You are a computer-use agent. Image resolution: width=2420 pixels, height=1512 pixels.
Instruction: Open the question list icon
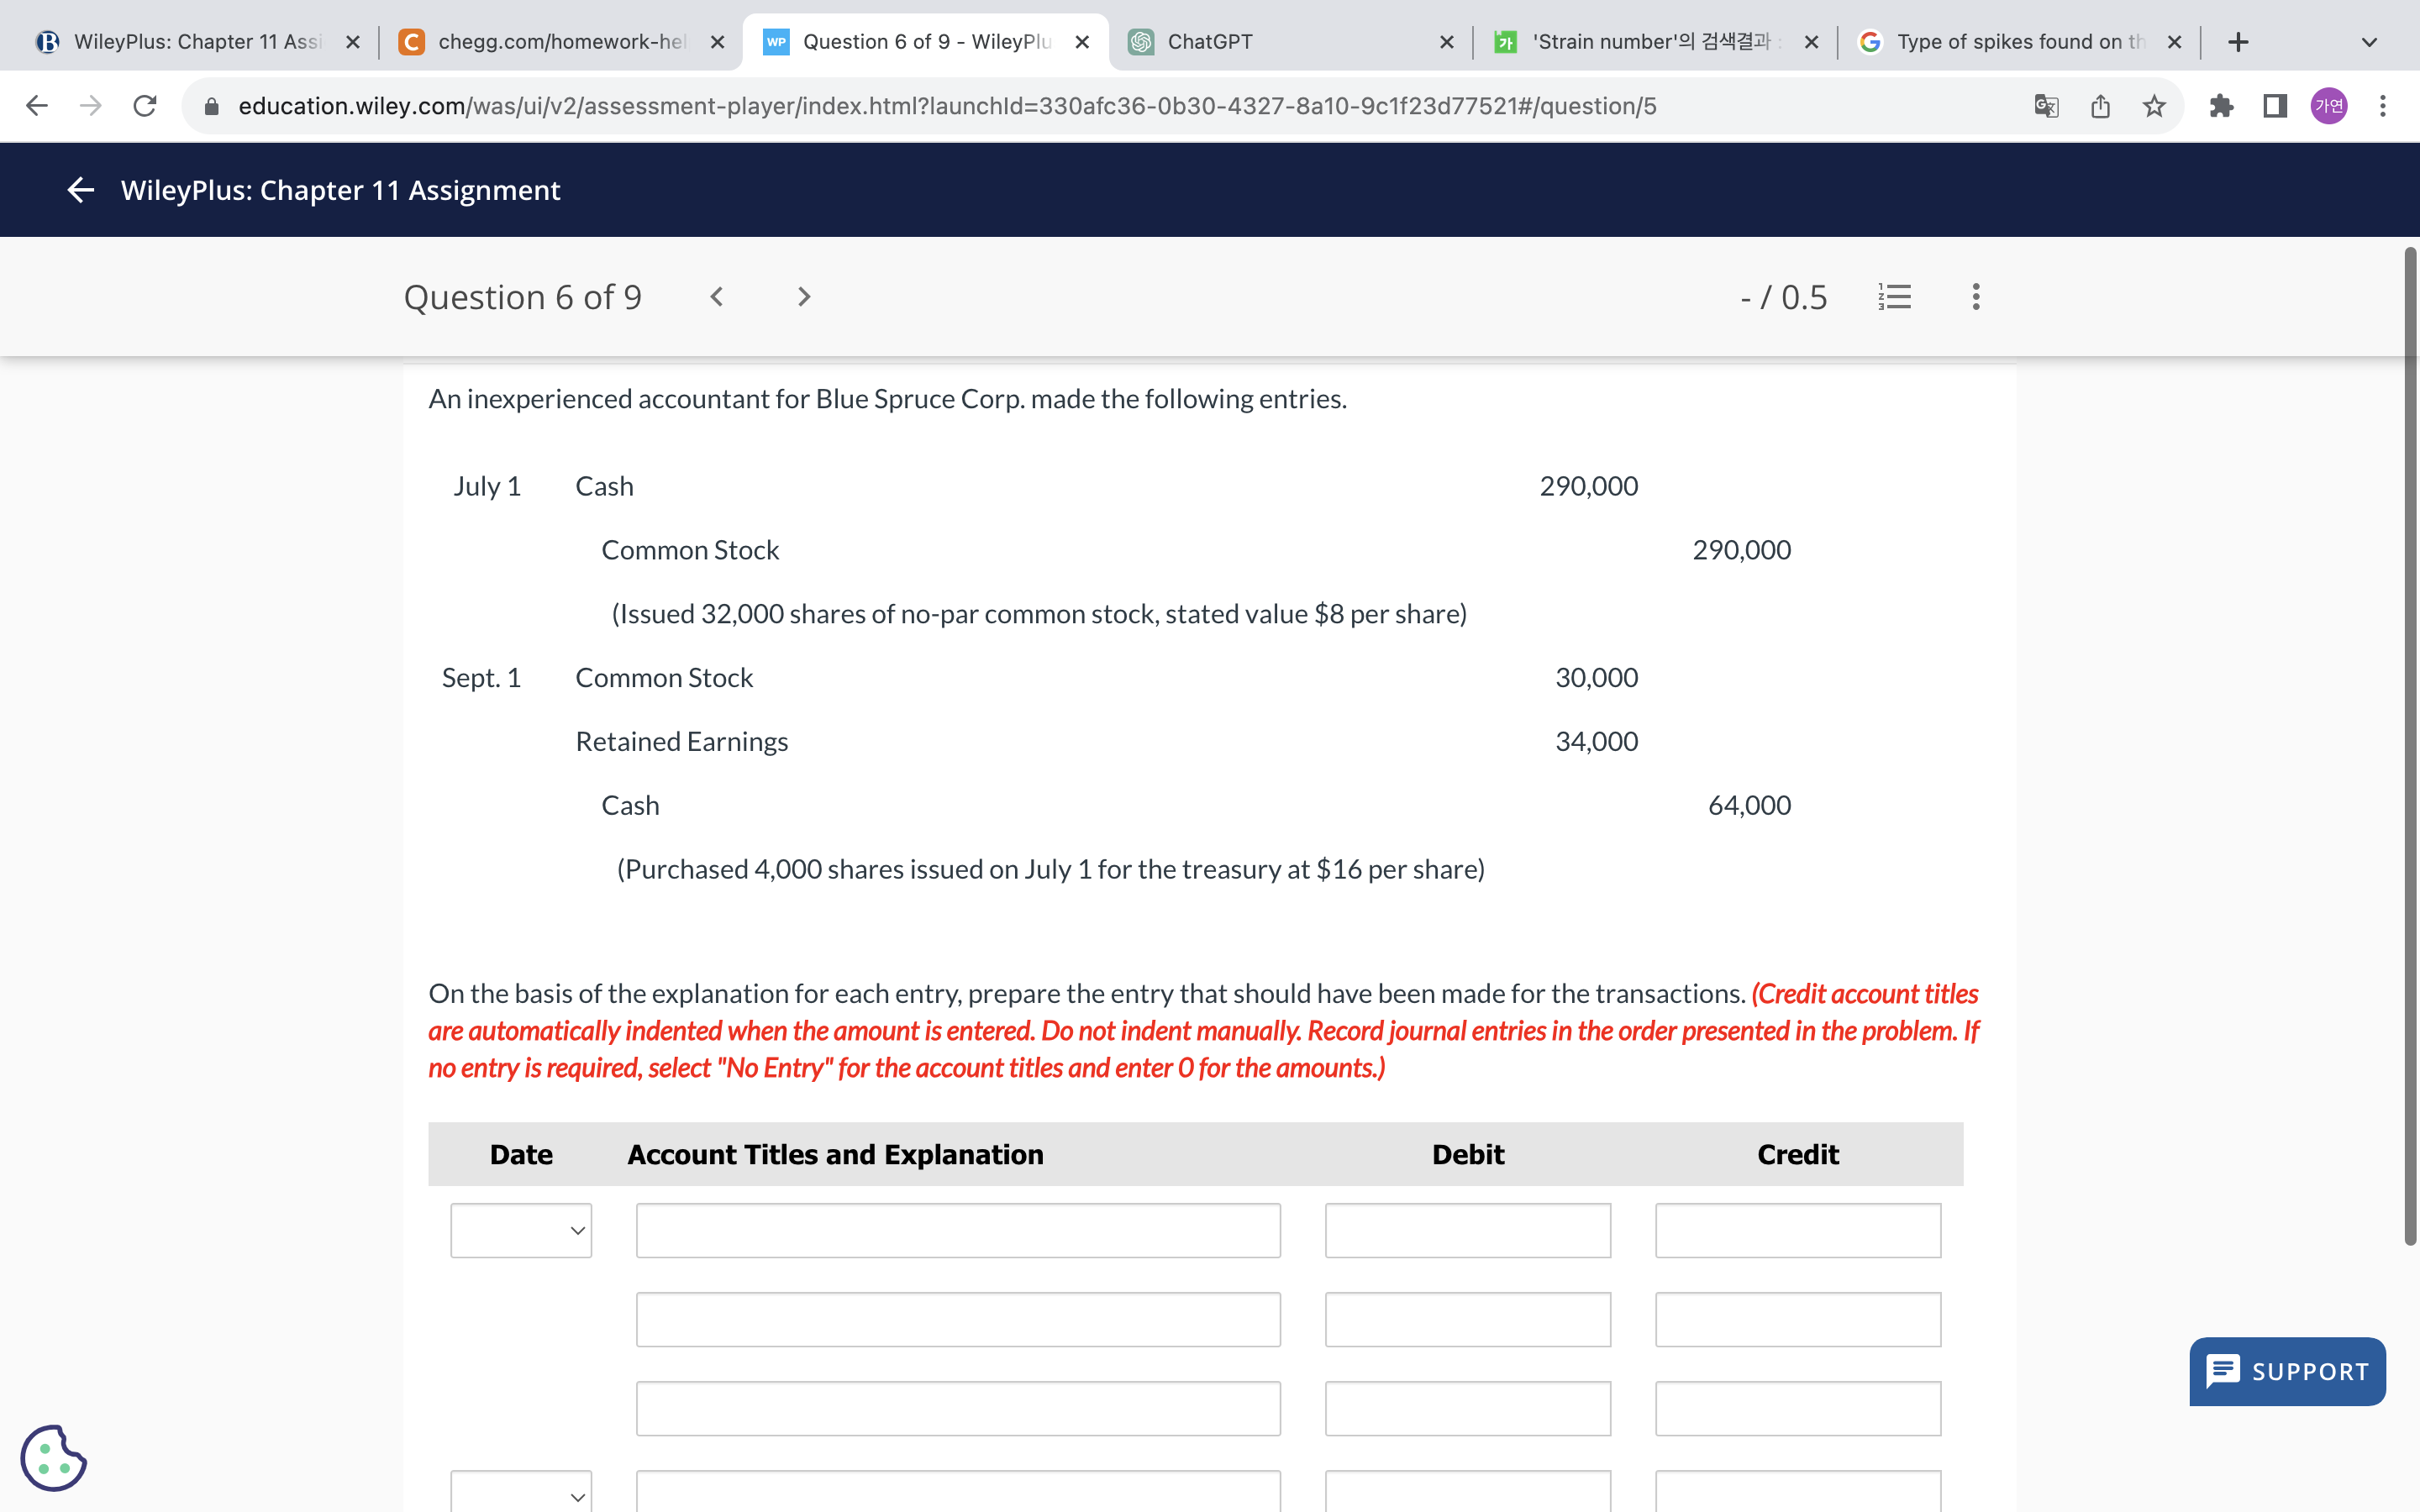tap(1894, 297)
